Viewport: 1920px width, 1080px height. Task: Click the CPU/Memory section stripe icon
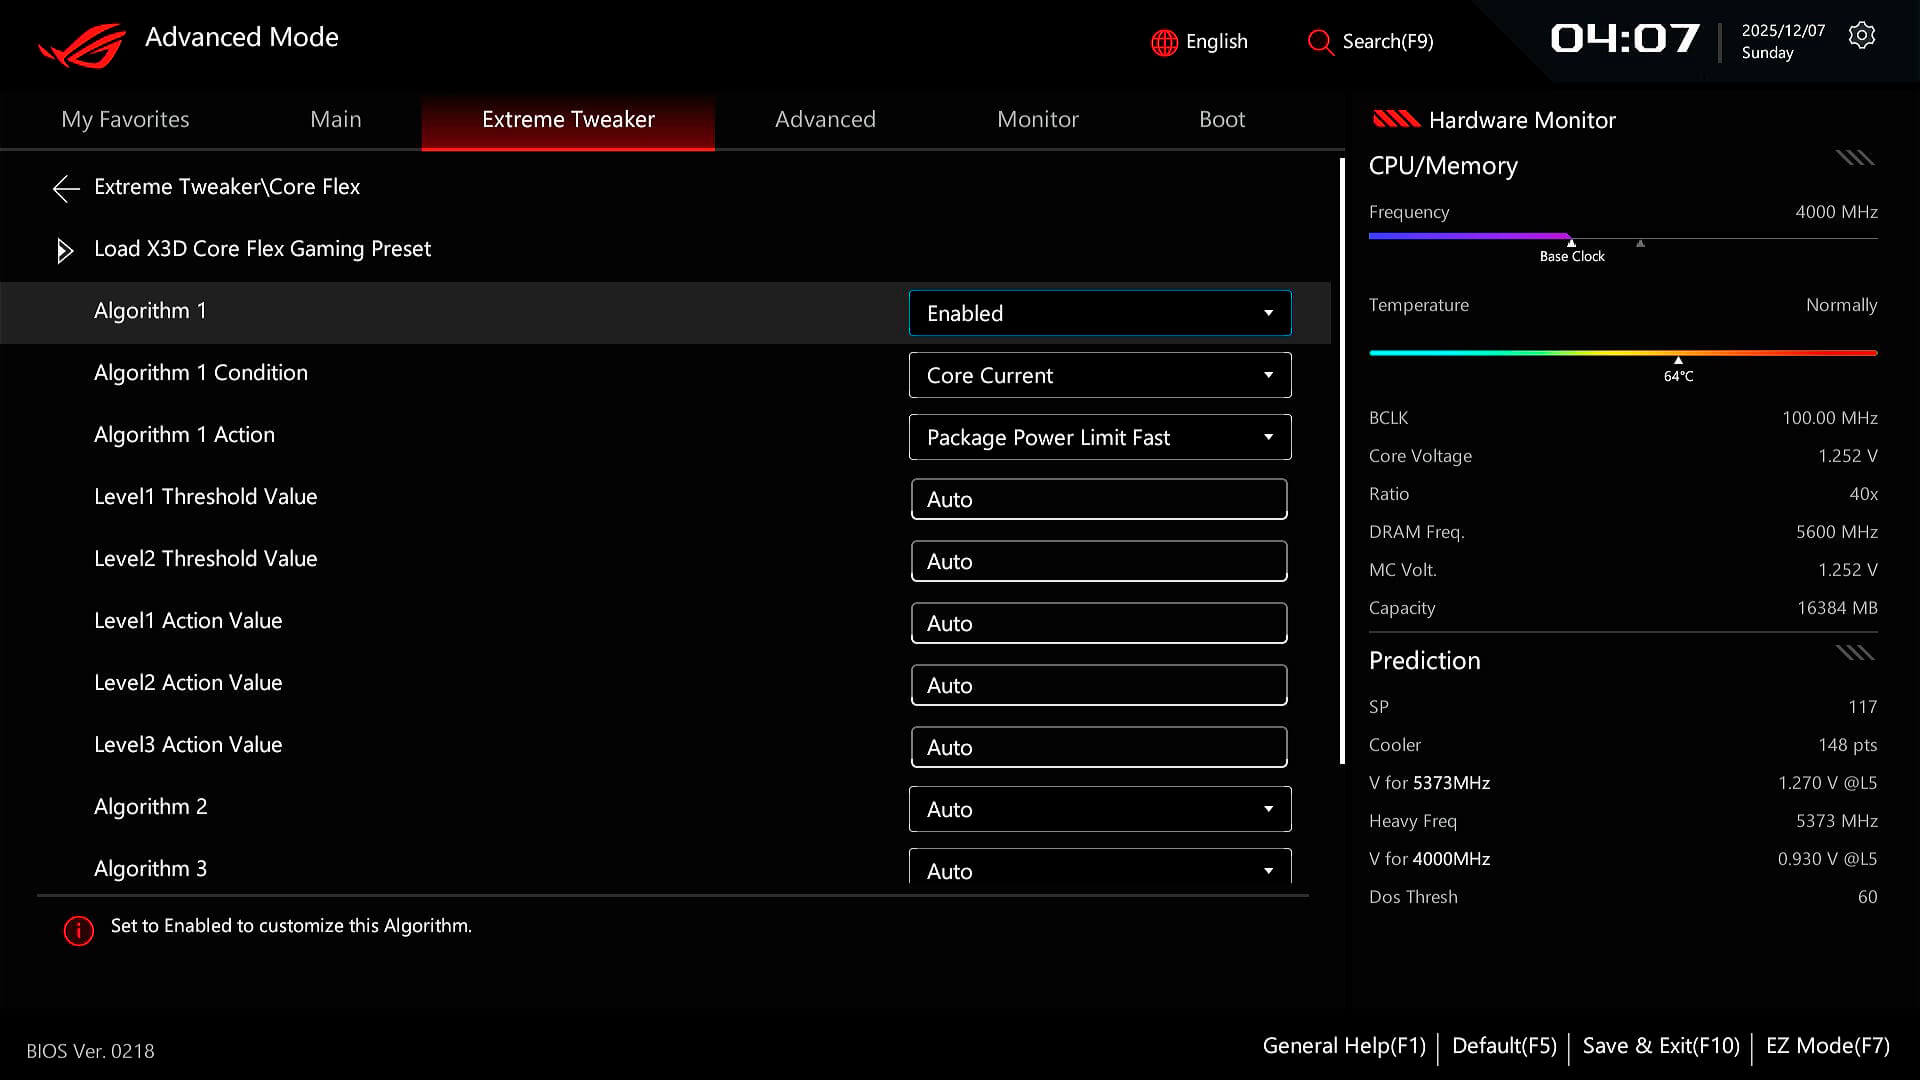tap(1854, 158)
